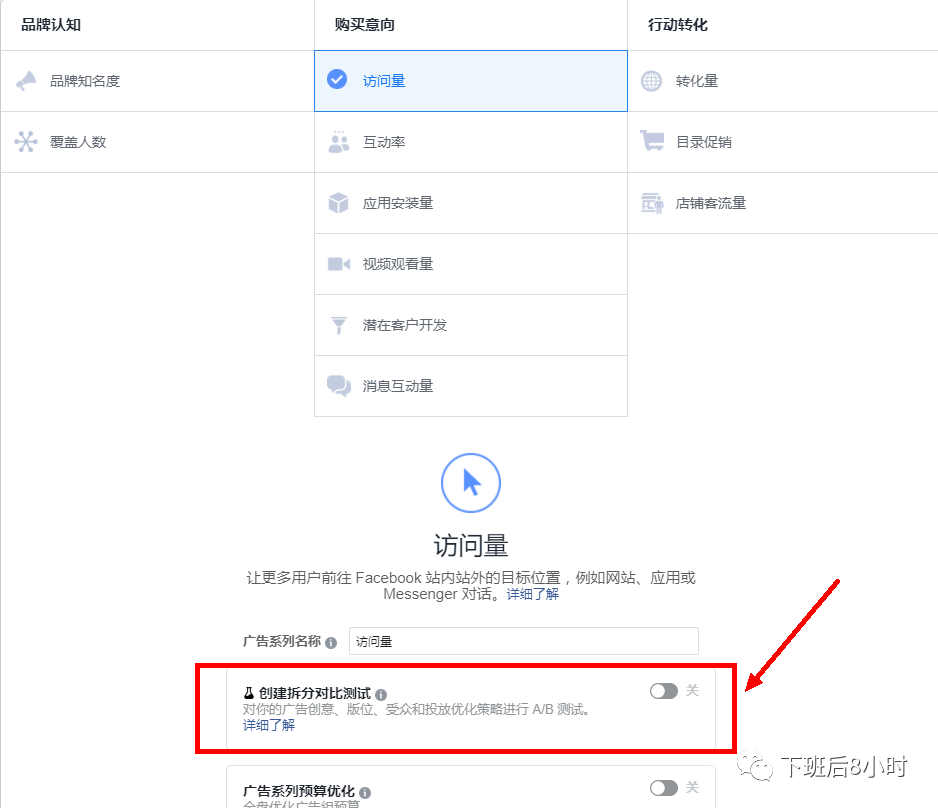Pick the 转化量 objective

coord(782,81)
